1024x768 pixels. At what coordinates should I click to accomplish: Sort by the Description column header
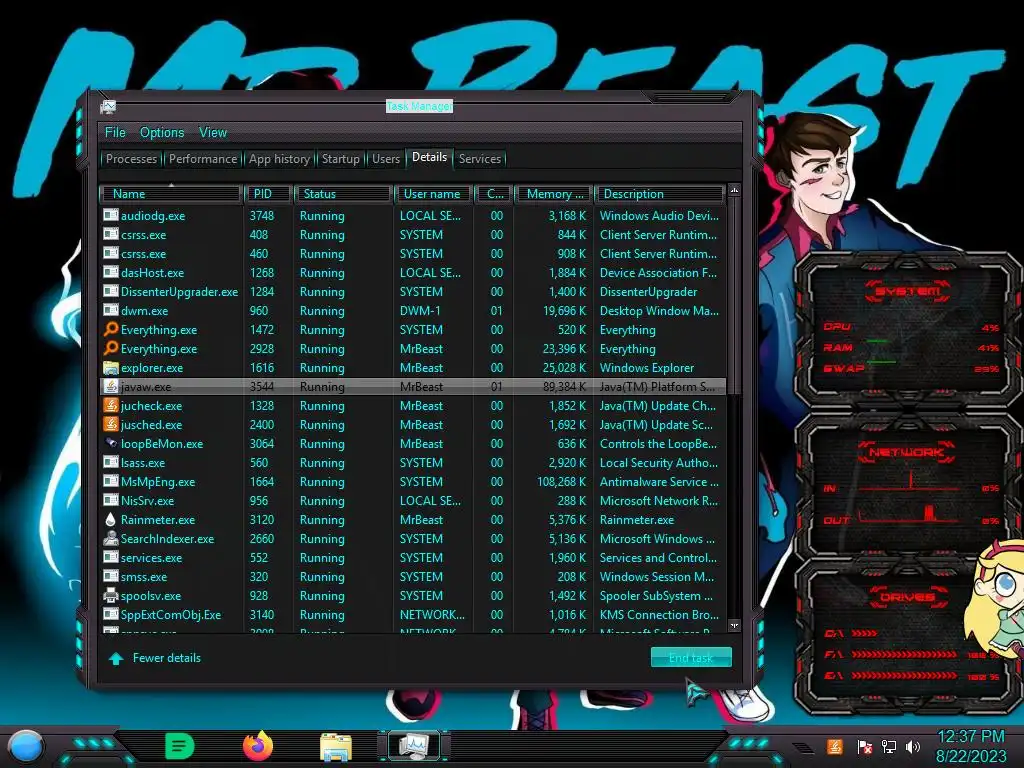(x=660, y=194)
